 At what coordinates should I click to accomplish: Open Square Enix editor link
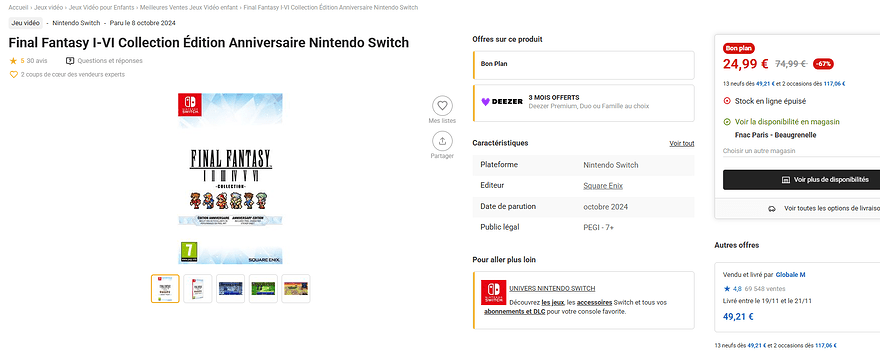tap(603, 186)
